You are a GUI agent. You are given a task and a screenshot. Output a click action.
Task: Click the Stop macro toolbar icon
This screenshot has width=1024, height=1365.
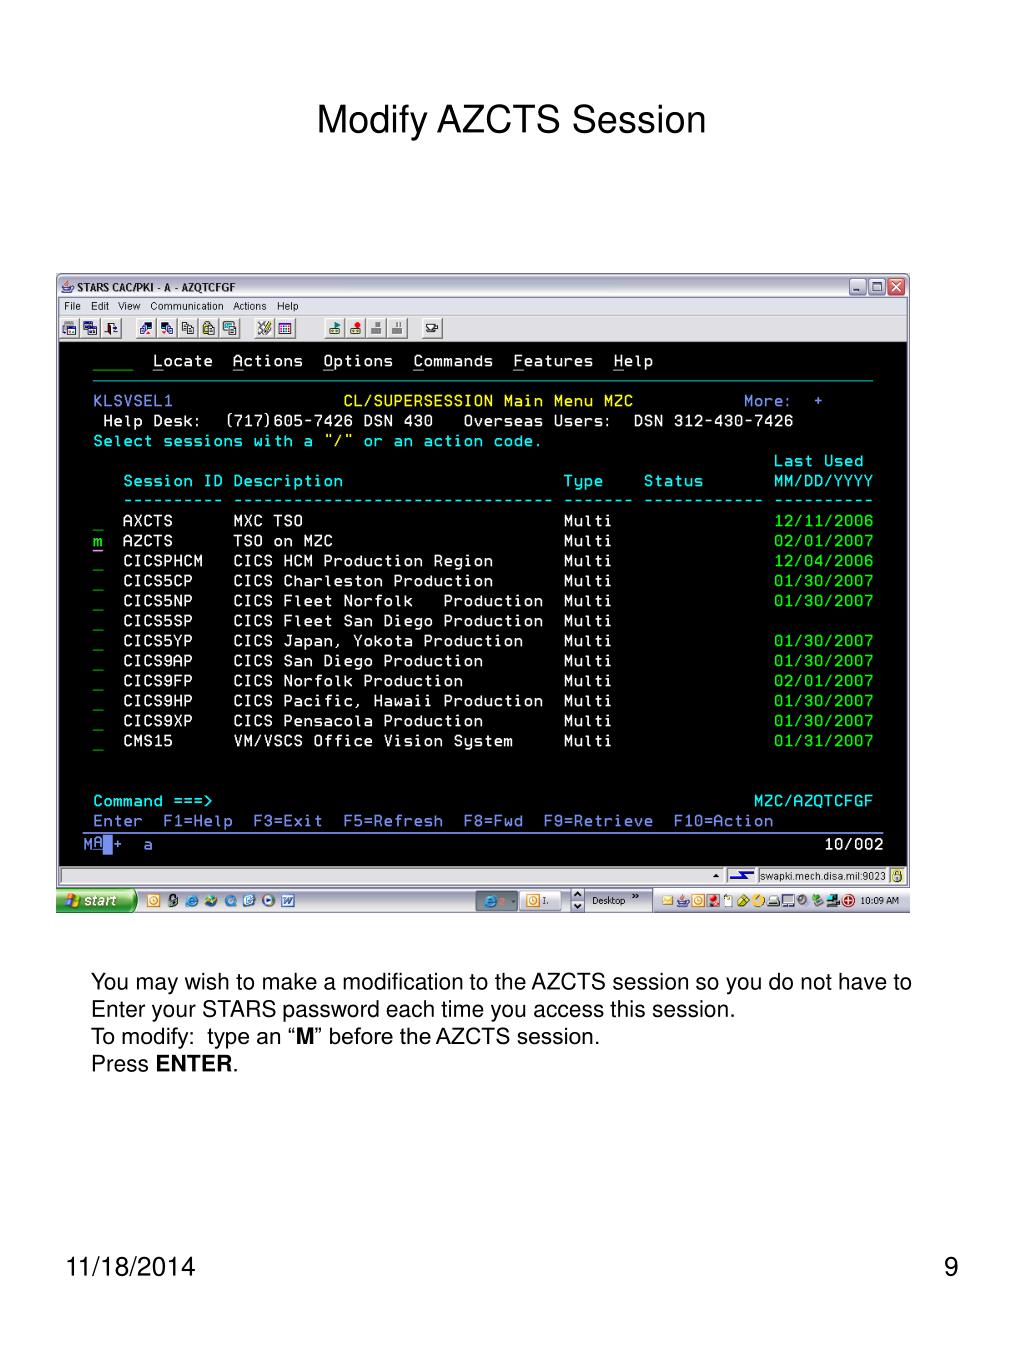377,328
